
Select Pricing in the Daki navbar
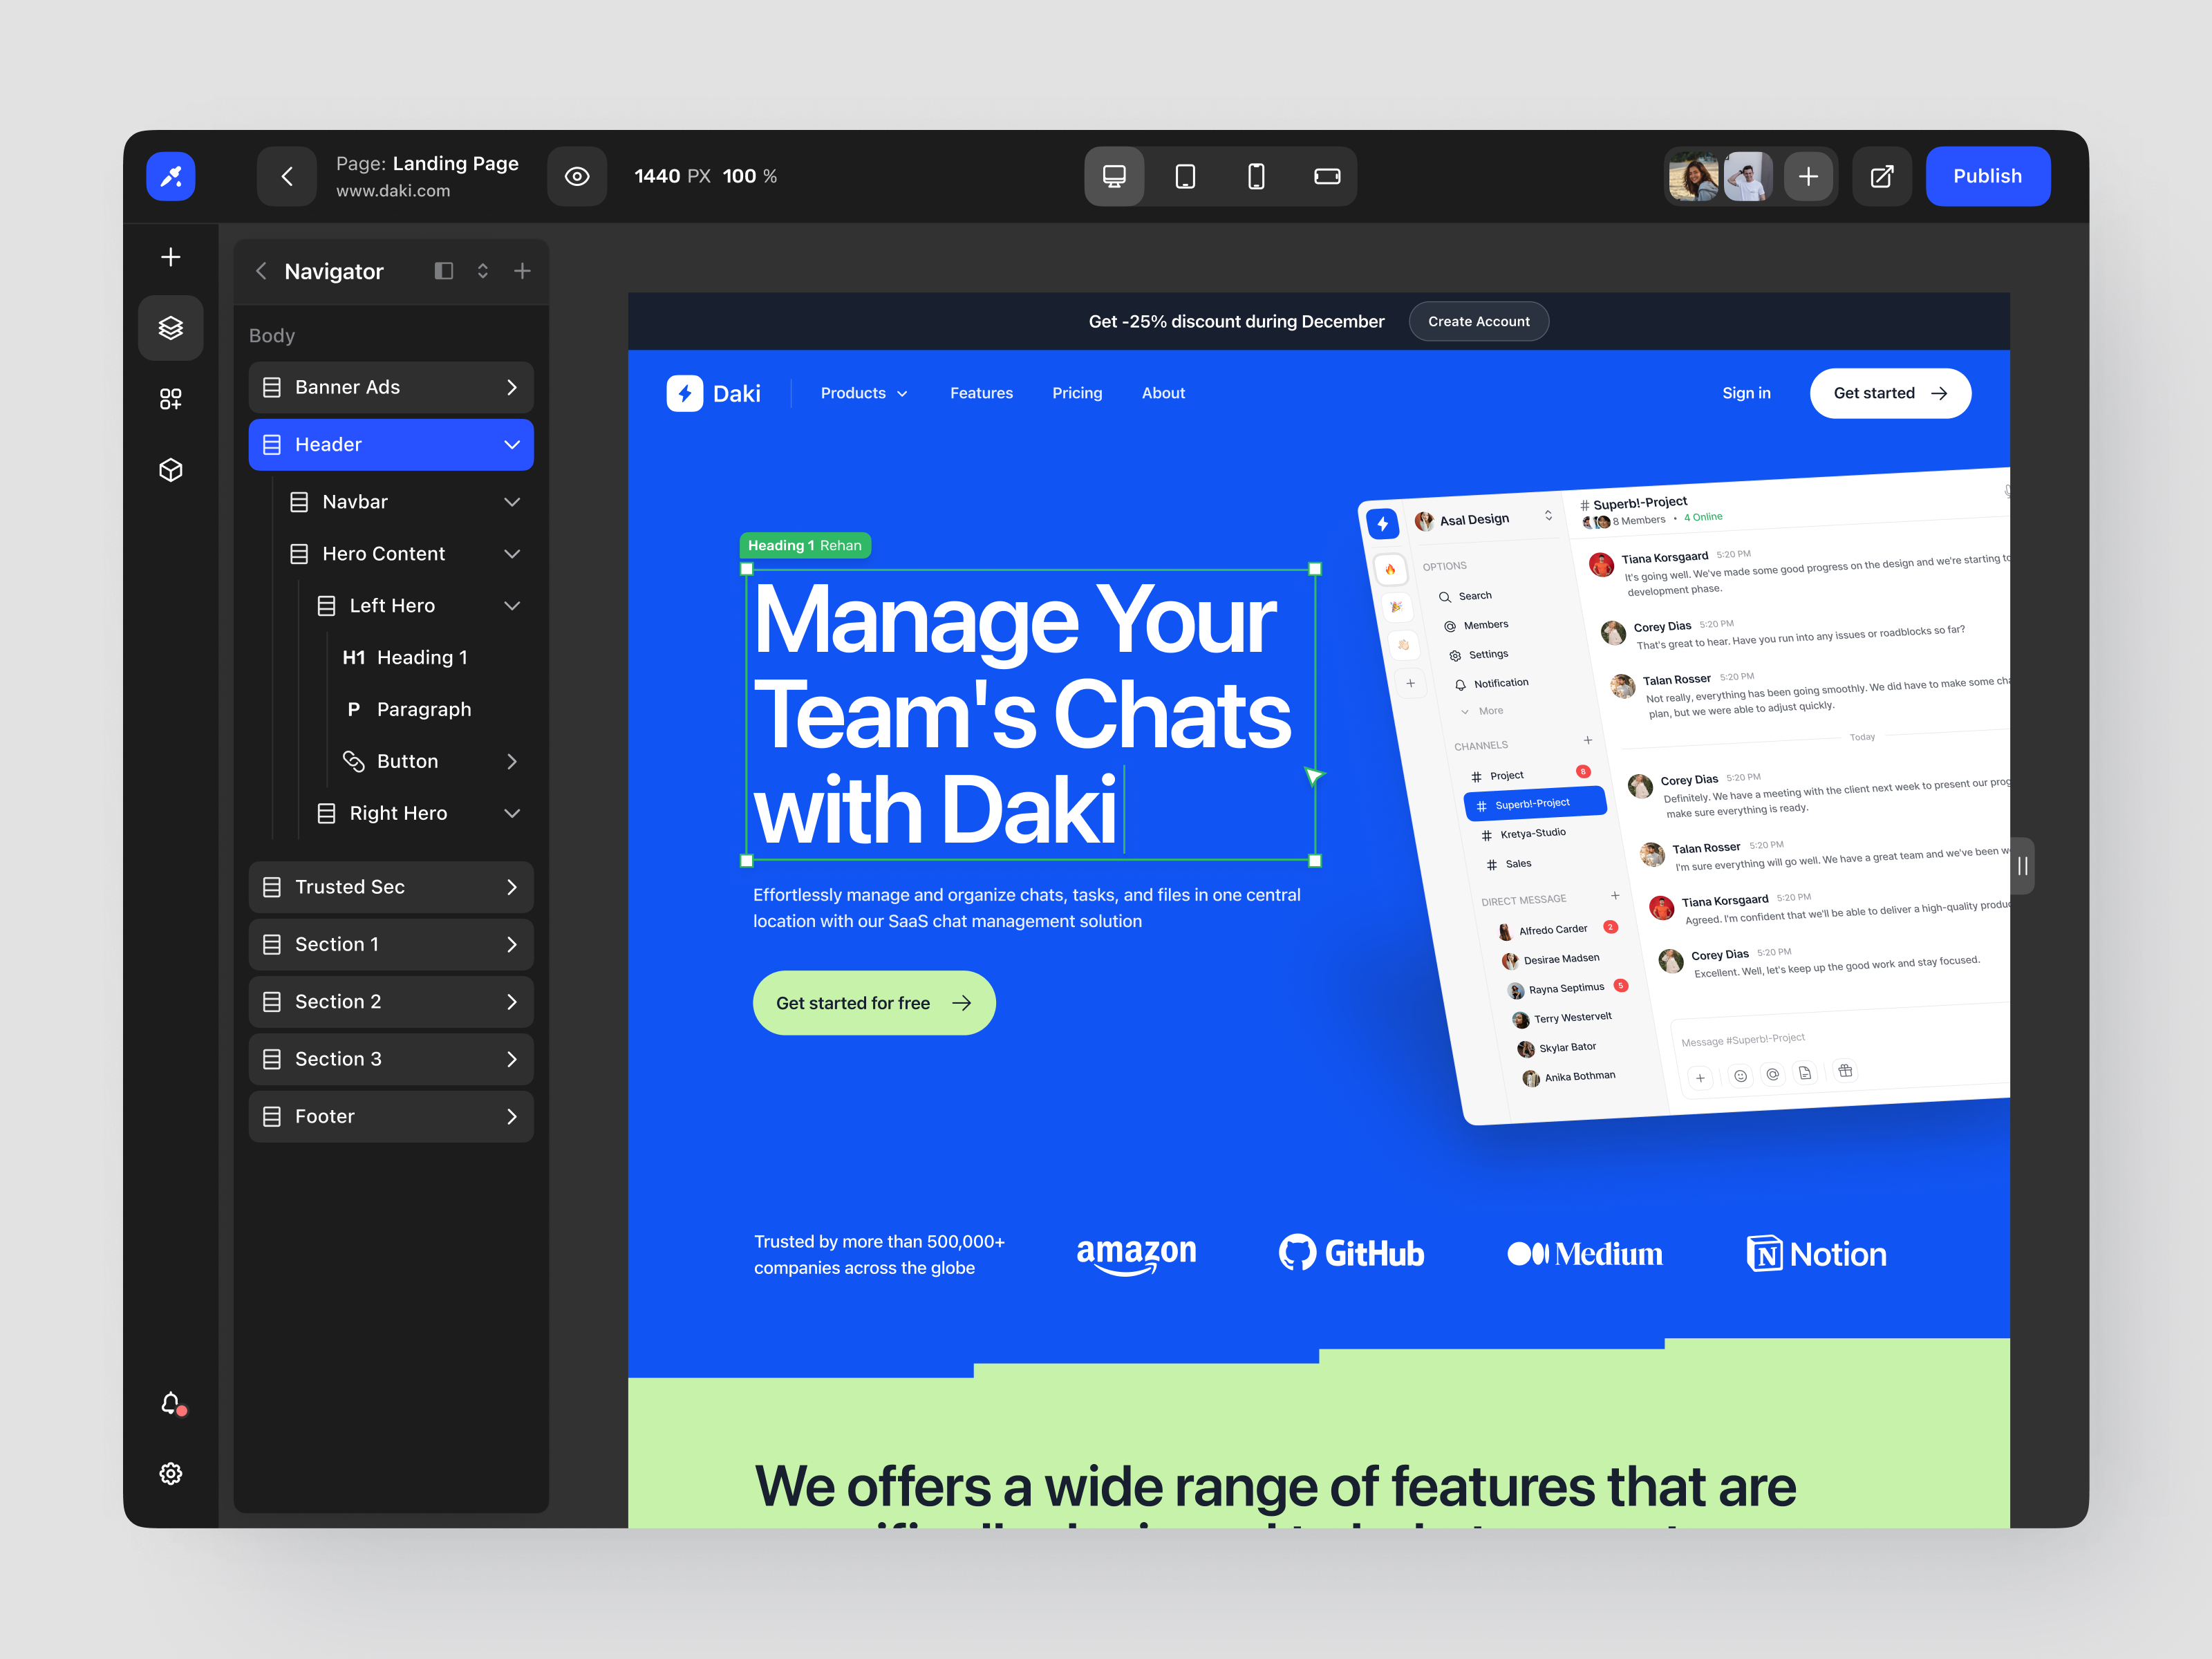pyautogui.click(x=1077, y=393)
